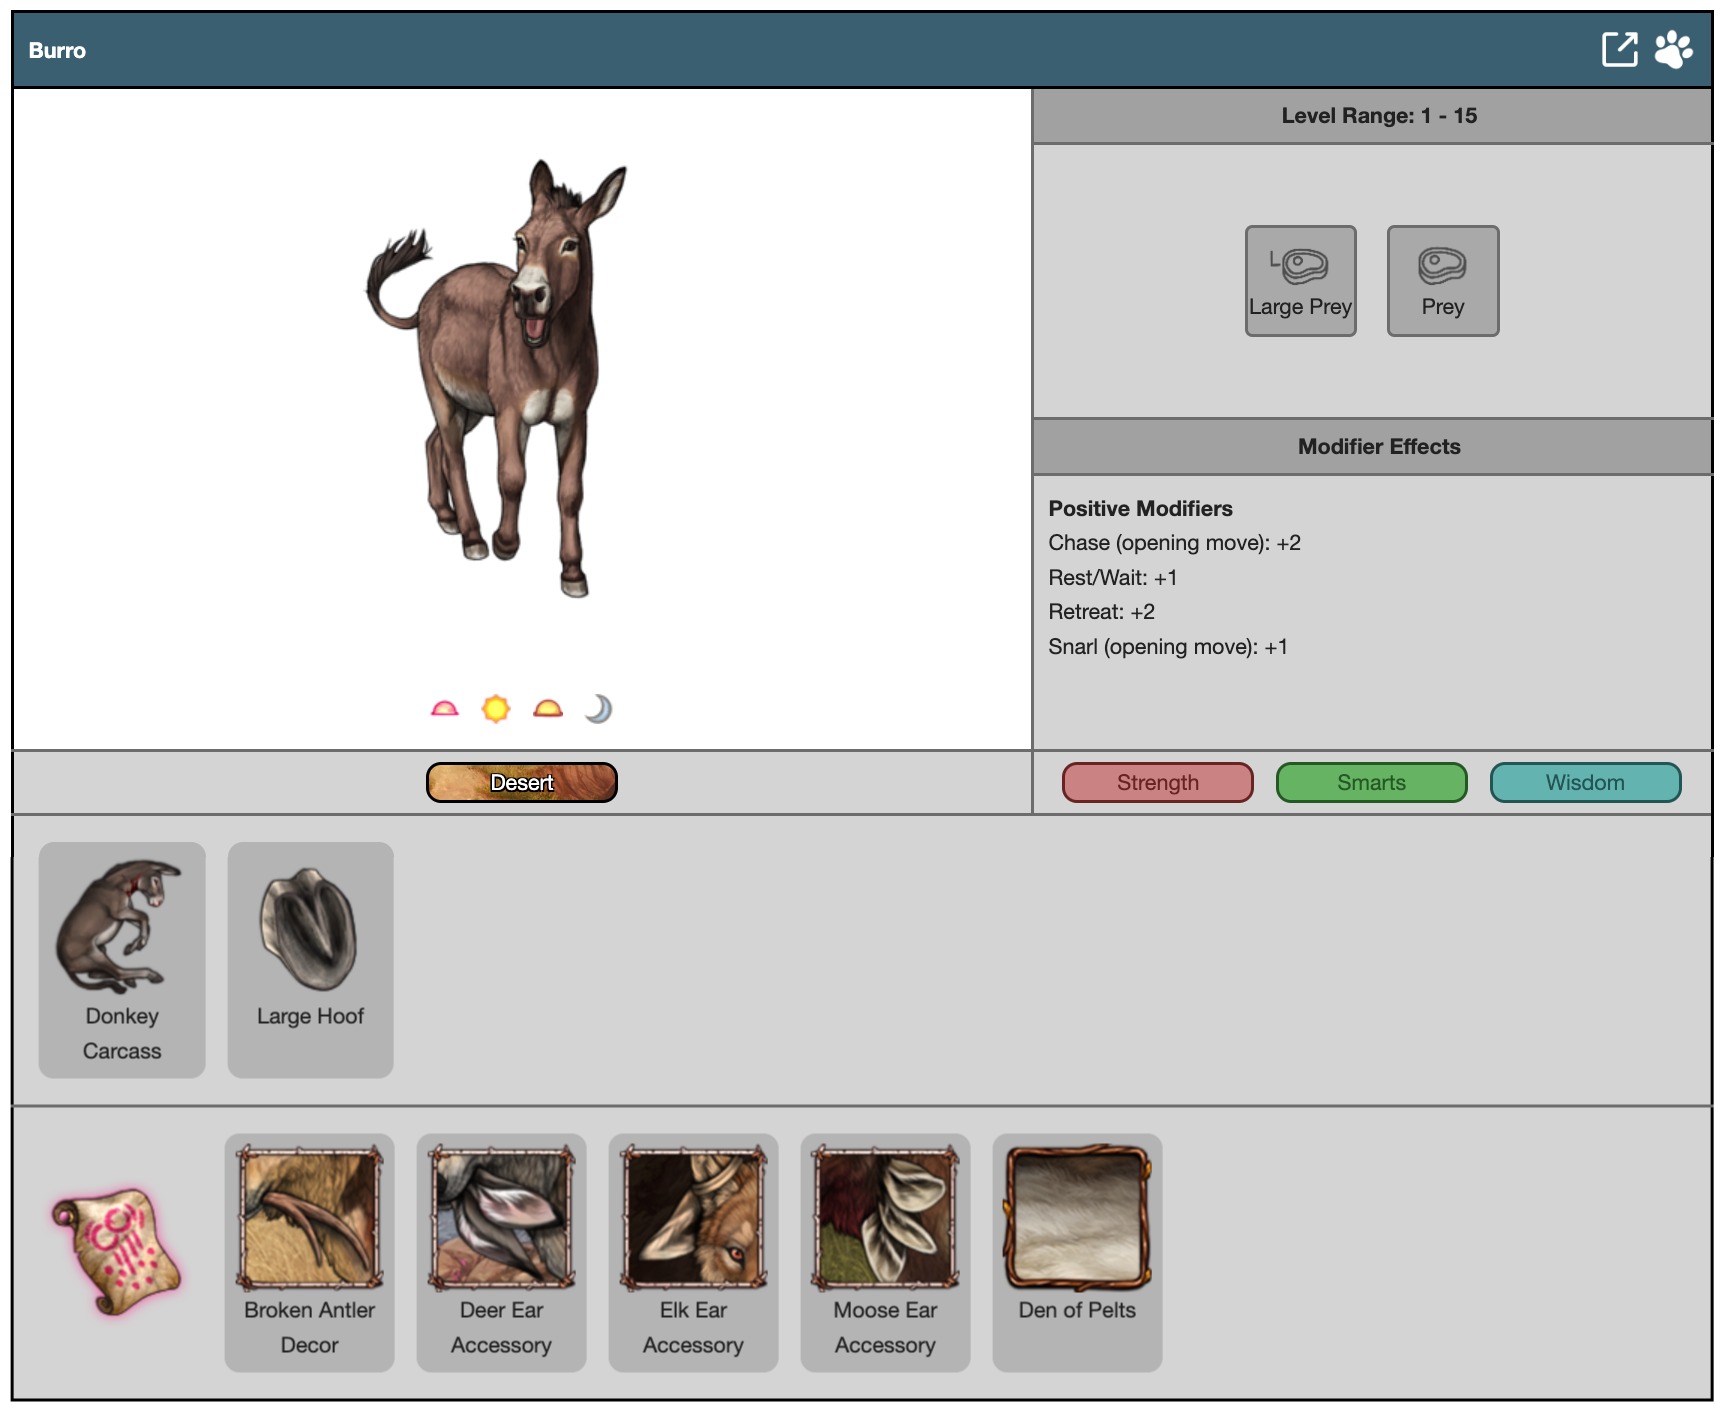
Task: Select the green Smarts stat button
Action: pos(1371,782)
